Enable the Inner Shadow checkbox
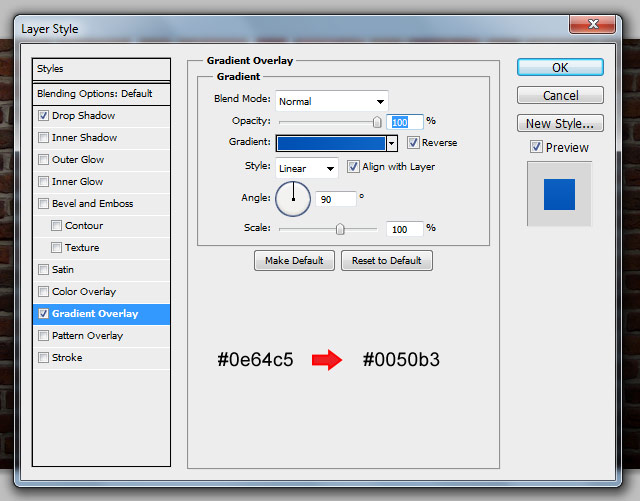 point(43,138)
